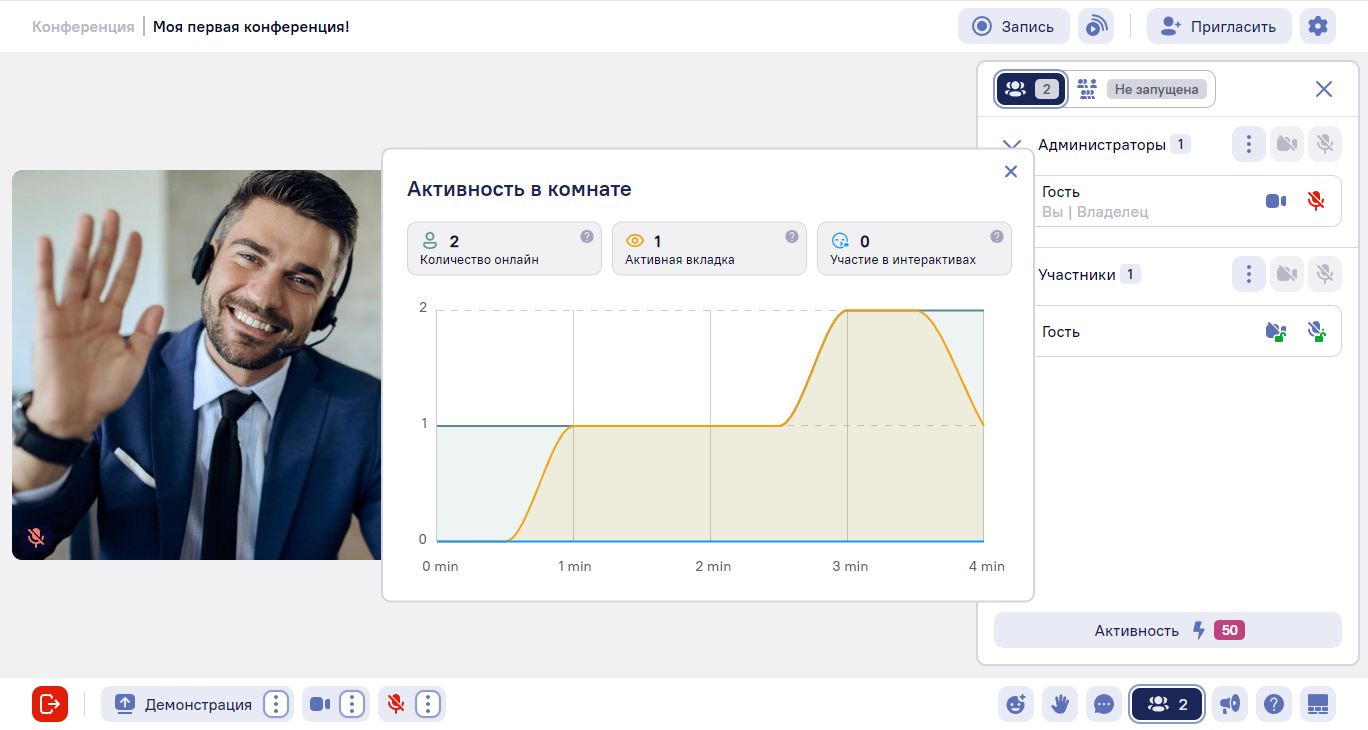This screenshot has height=730, width=1368.
Task: Collapse the Администраторы group chevron
Action: point(1012,145)
